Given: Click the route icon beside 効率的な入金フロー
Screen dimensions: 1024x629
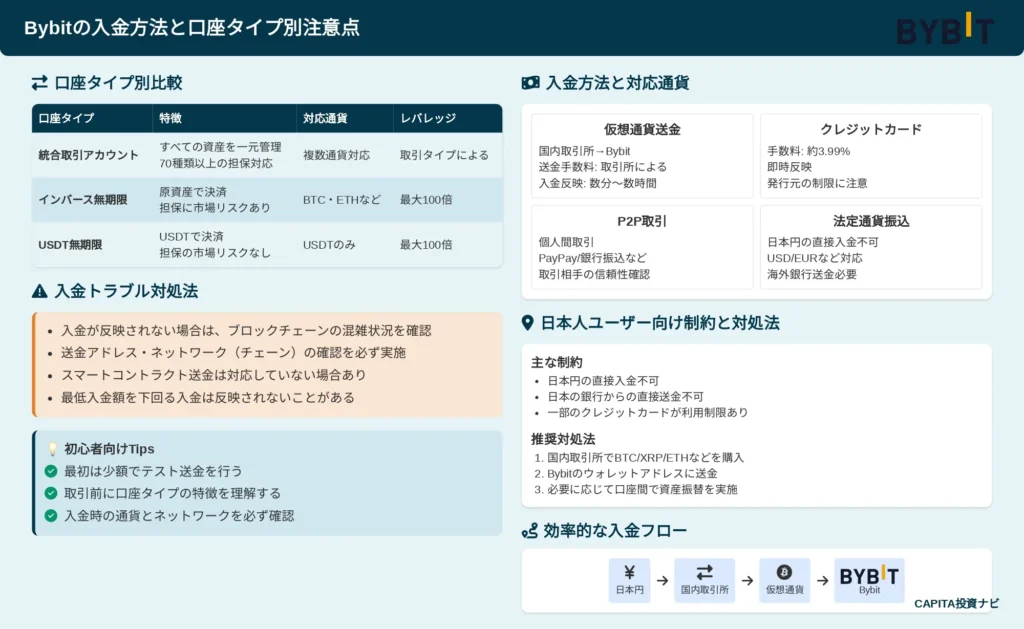Looking at the screenshot, I should point(530,531).
